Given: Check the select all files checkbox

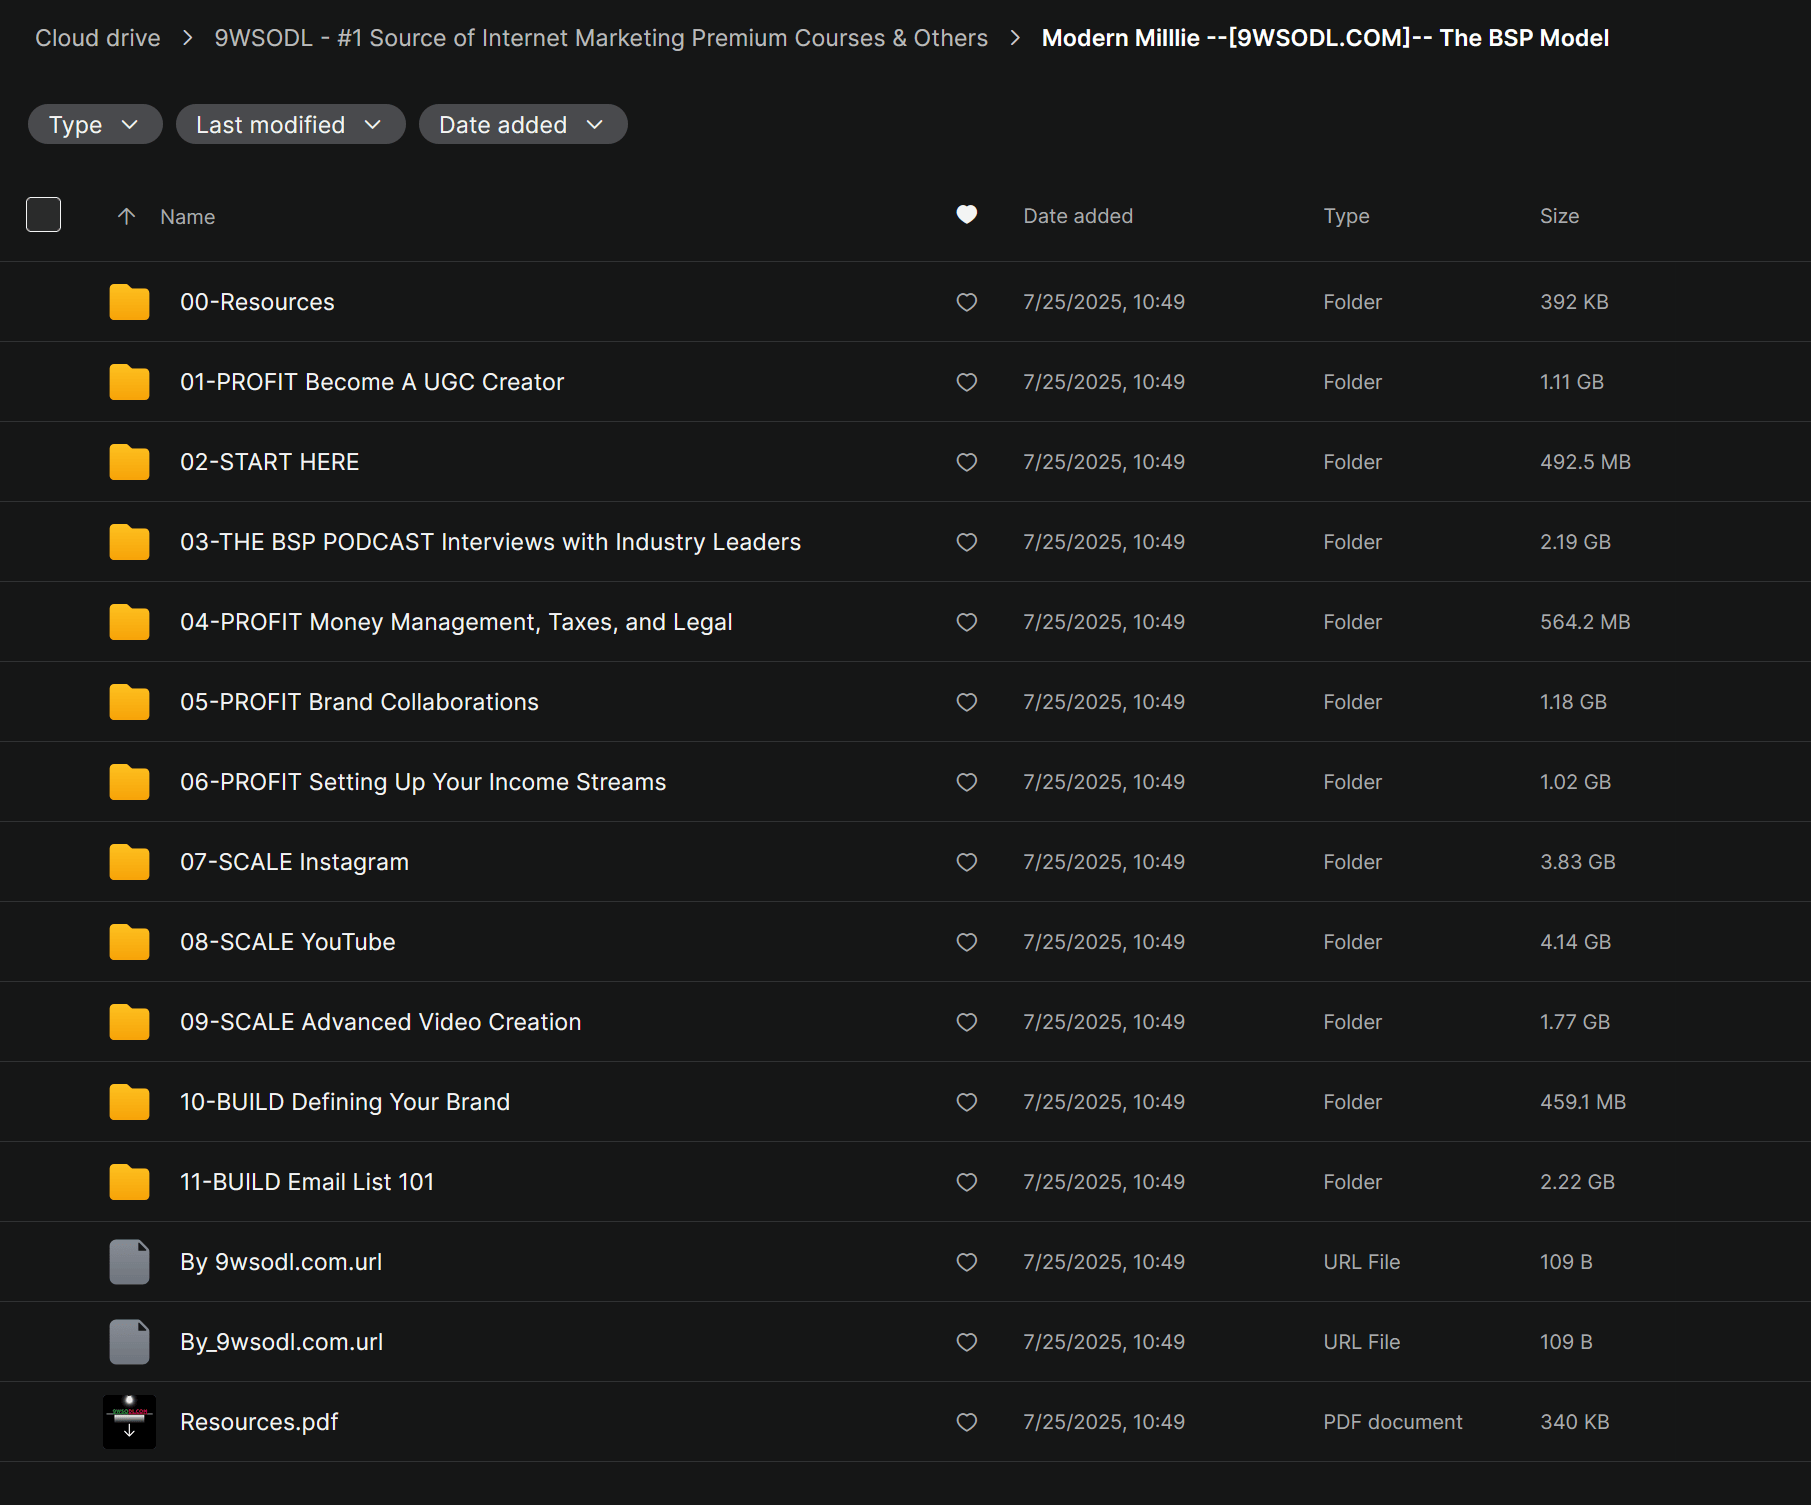Looking at the screenshot, I should point(43,215).
